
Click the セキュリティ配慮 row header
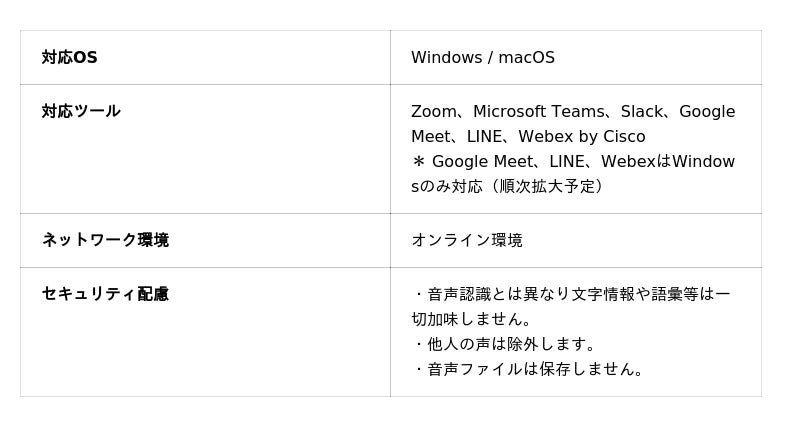[x=105, y=295]
